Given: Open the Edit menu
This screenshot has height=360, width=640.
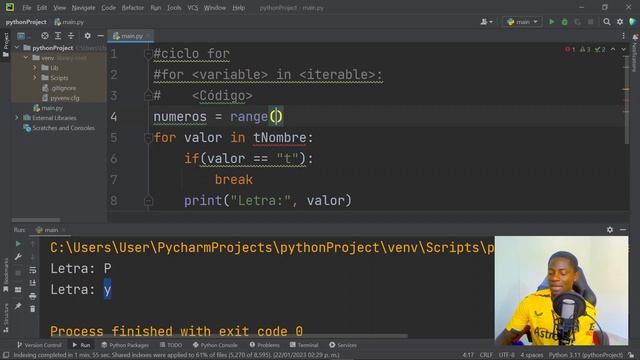Looking at the screenshot, I should click(x=42, y=7).
